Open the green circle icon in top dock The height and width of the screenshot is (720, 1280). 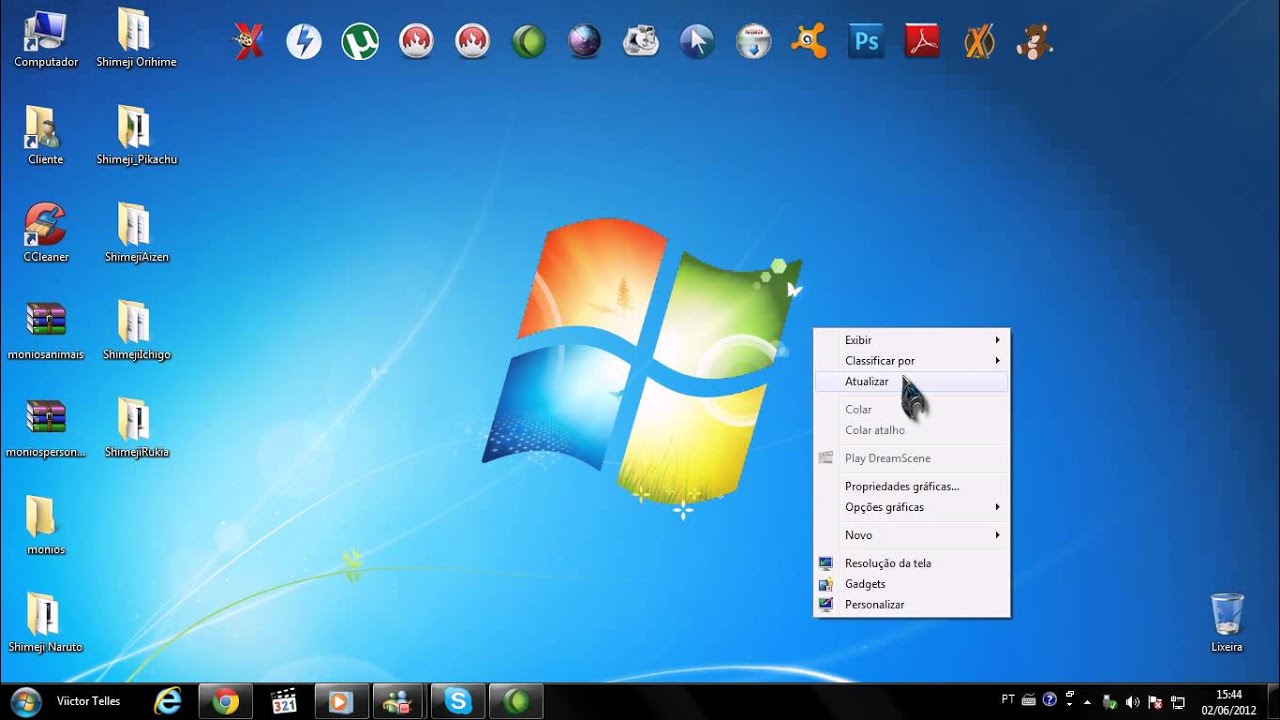tap(529, 41)
